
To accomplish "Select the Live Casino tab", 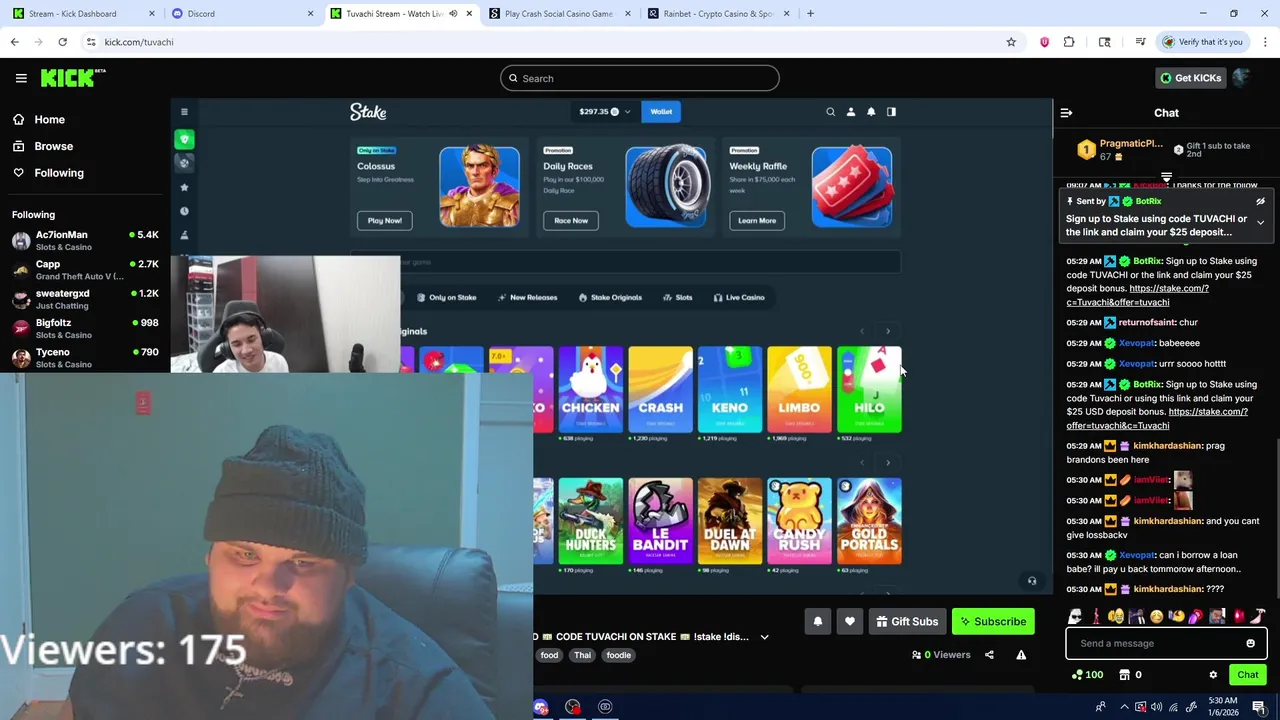I will pos(739,297).
